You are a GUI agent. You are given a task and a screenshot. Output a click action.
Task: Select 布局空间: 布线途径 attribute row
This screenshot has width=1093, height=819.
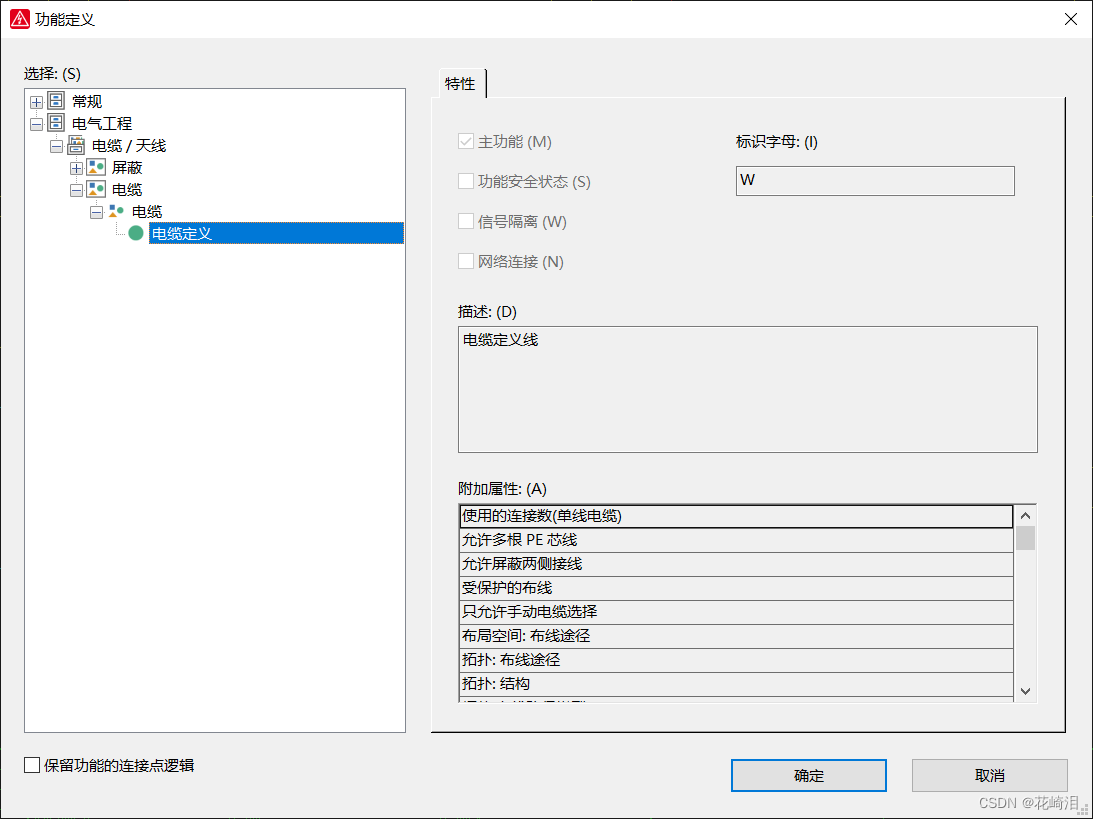click(736, 636)
